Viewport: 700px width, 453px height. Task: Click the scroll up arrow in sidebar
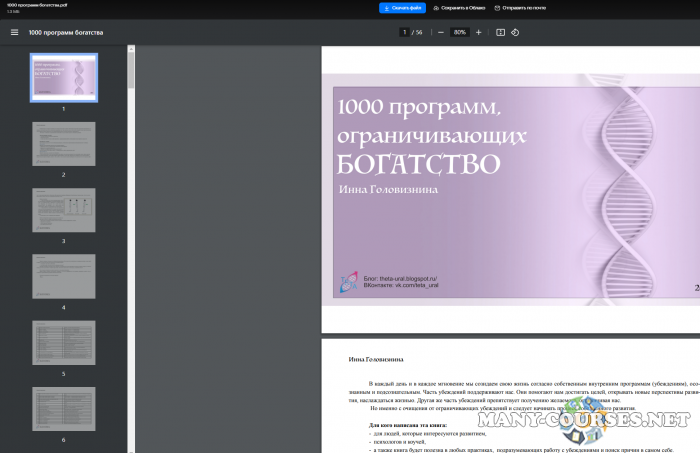(x=131, y=50)
